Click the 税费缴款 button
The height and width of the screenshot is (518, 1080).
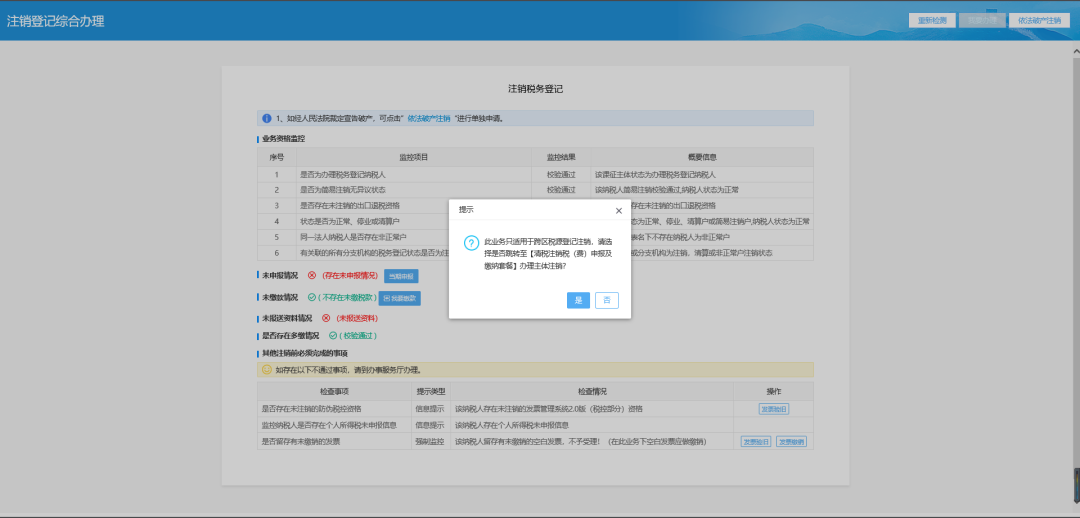pos(400,298)
